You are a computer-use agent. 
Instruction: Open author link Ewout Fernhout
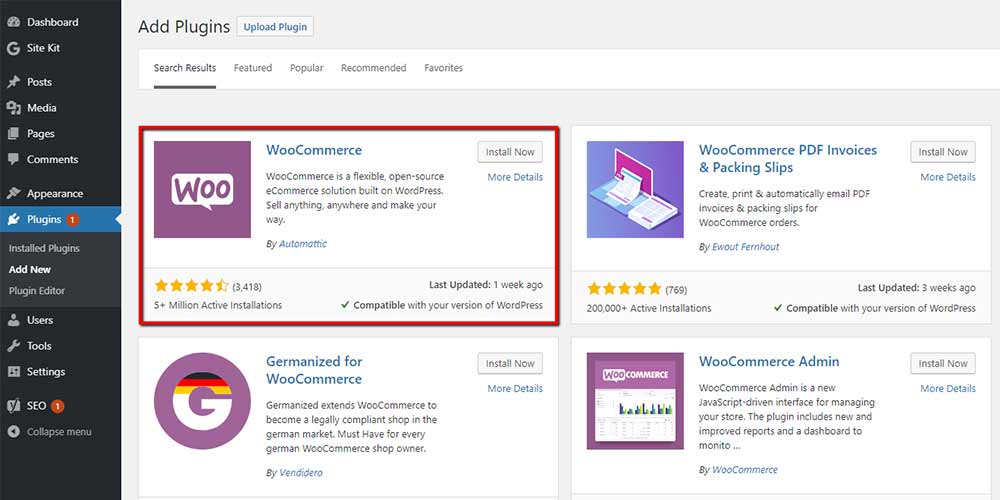click(746, 246)
